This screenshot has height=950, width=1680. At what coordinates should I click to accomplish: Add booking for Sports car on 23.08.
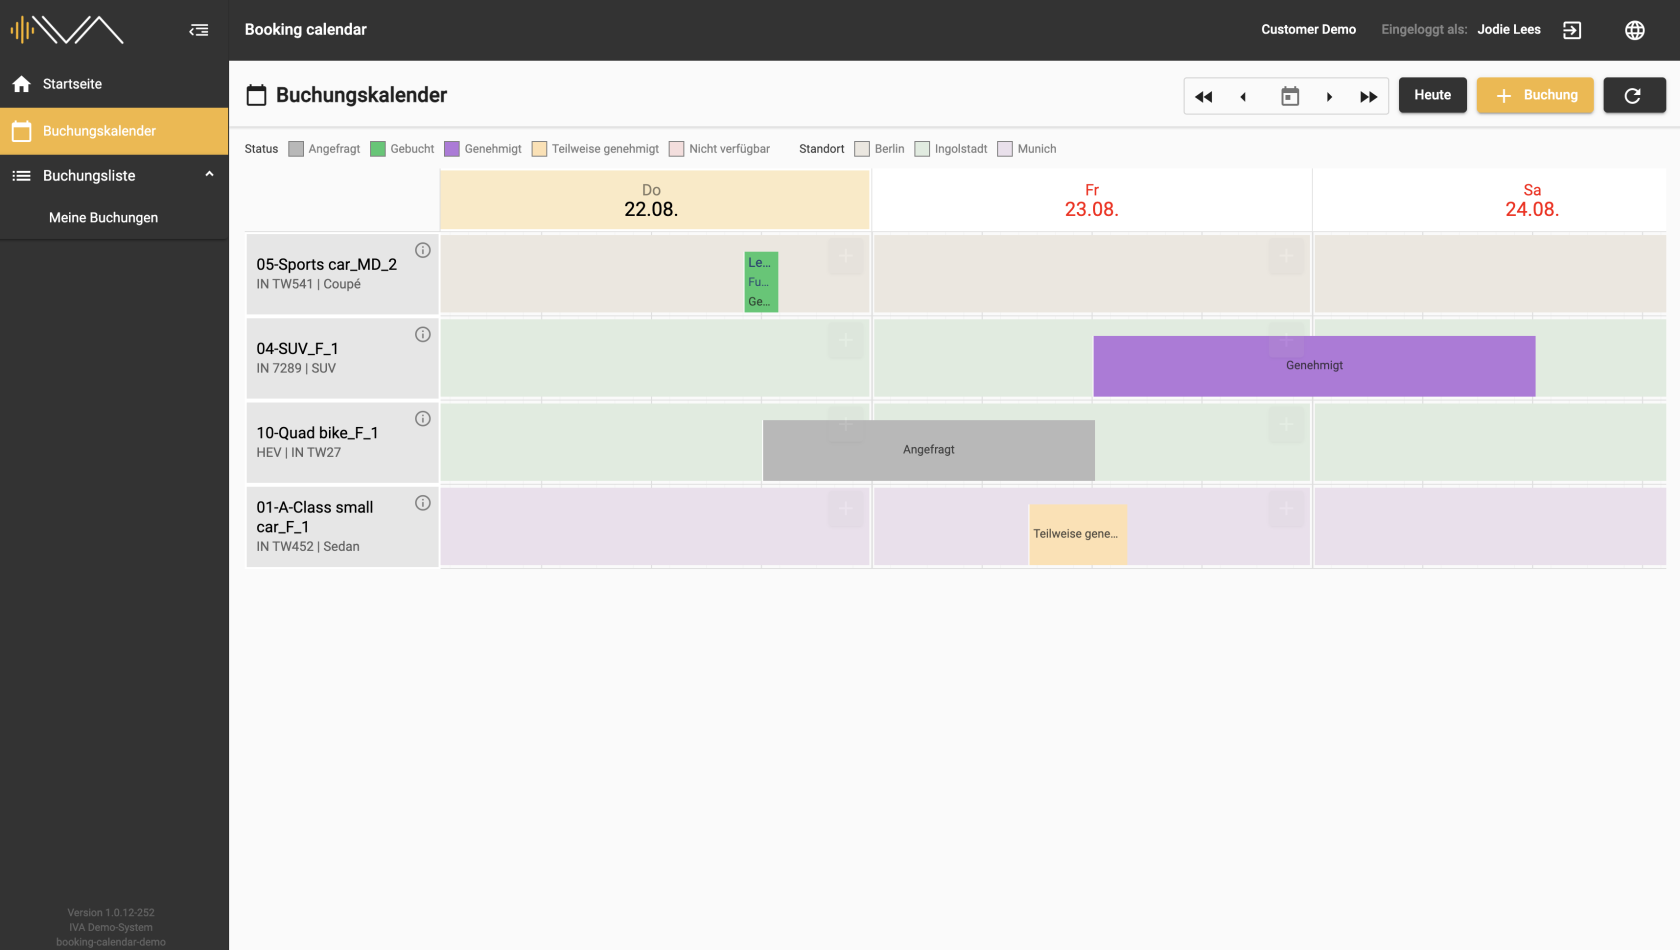point(1287,257)
